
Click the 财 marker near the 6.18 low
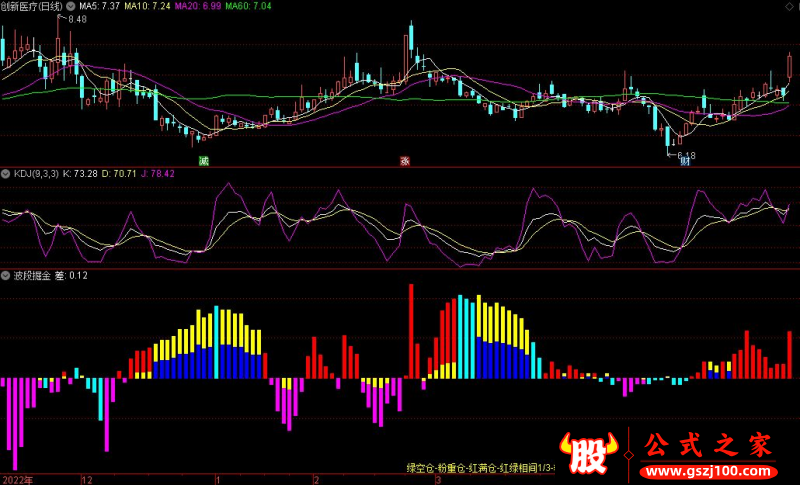click(685, 161)
